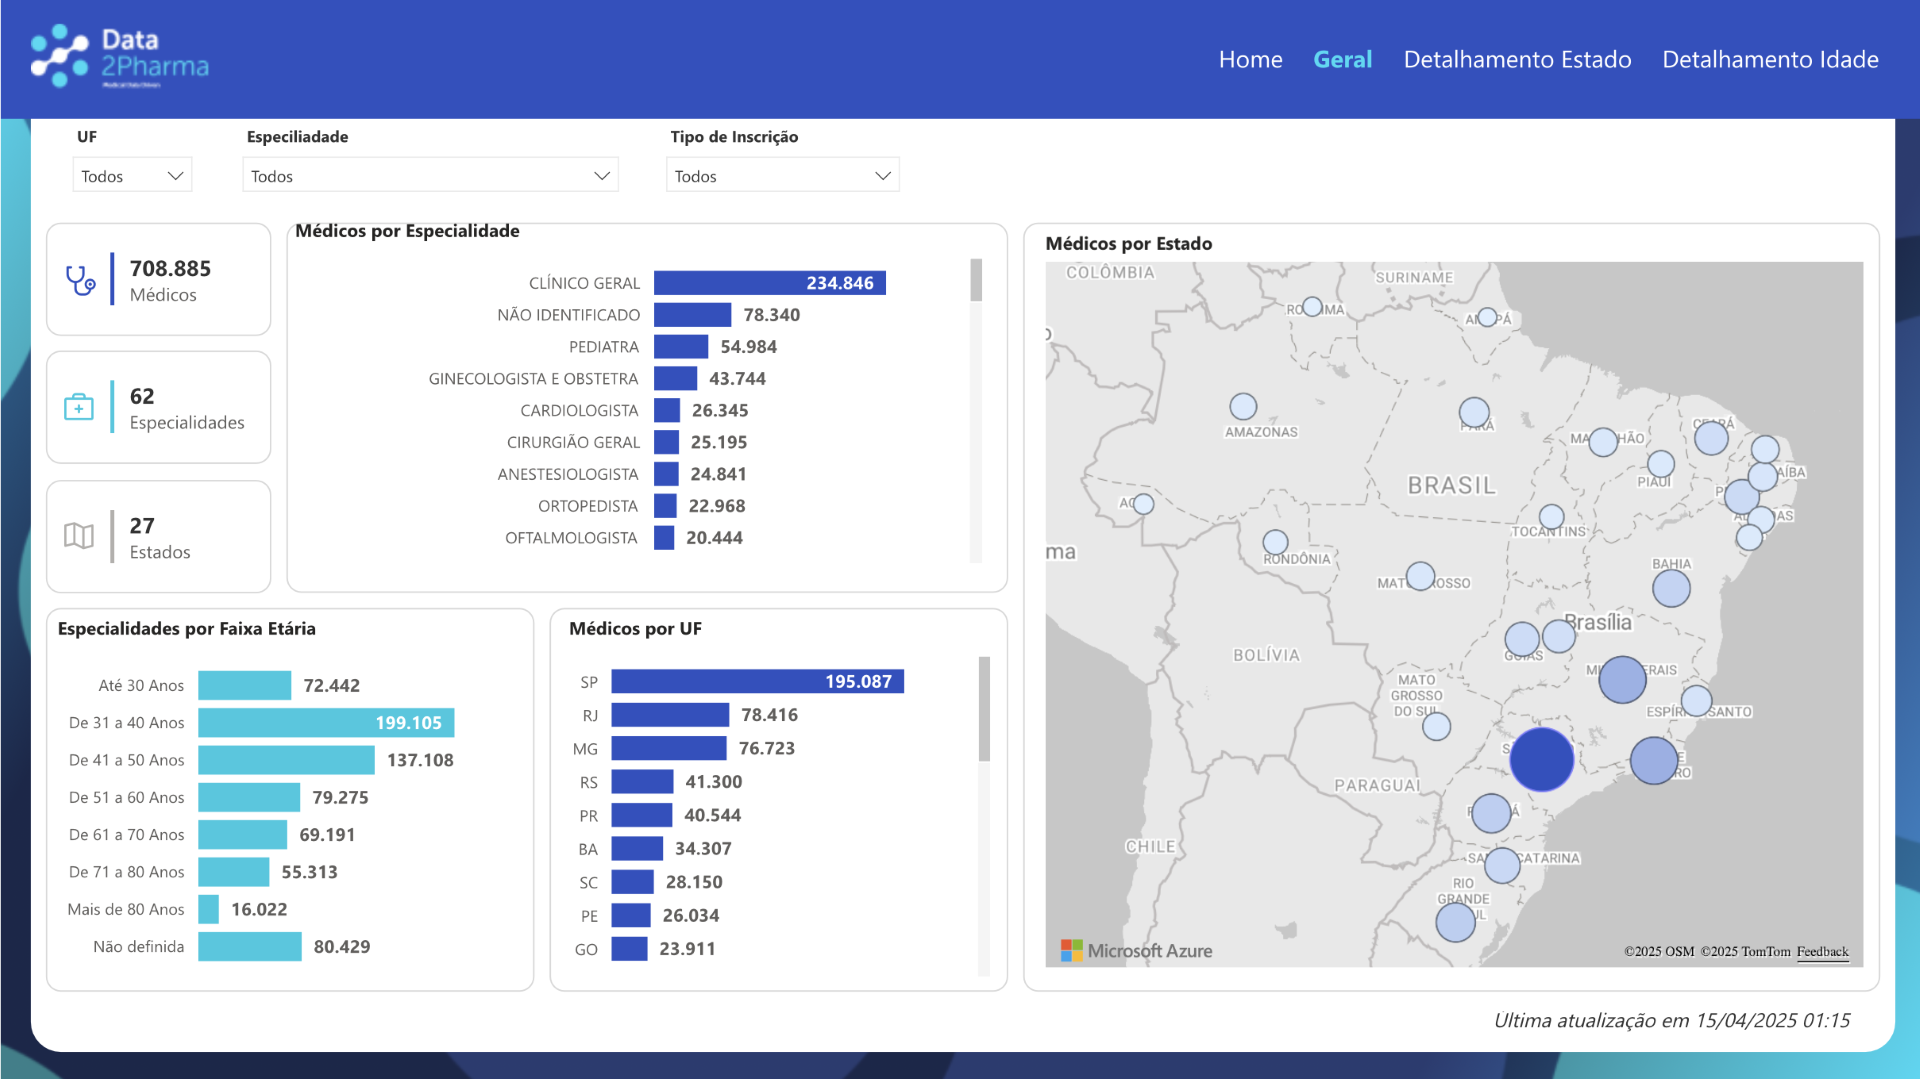The width and height of the screenshot is (1920, 1079).
Task: Click the Microsoft Azure logo on map
Action: 1136,951
